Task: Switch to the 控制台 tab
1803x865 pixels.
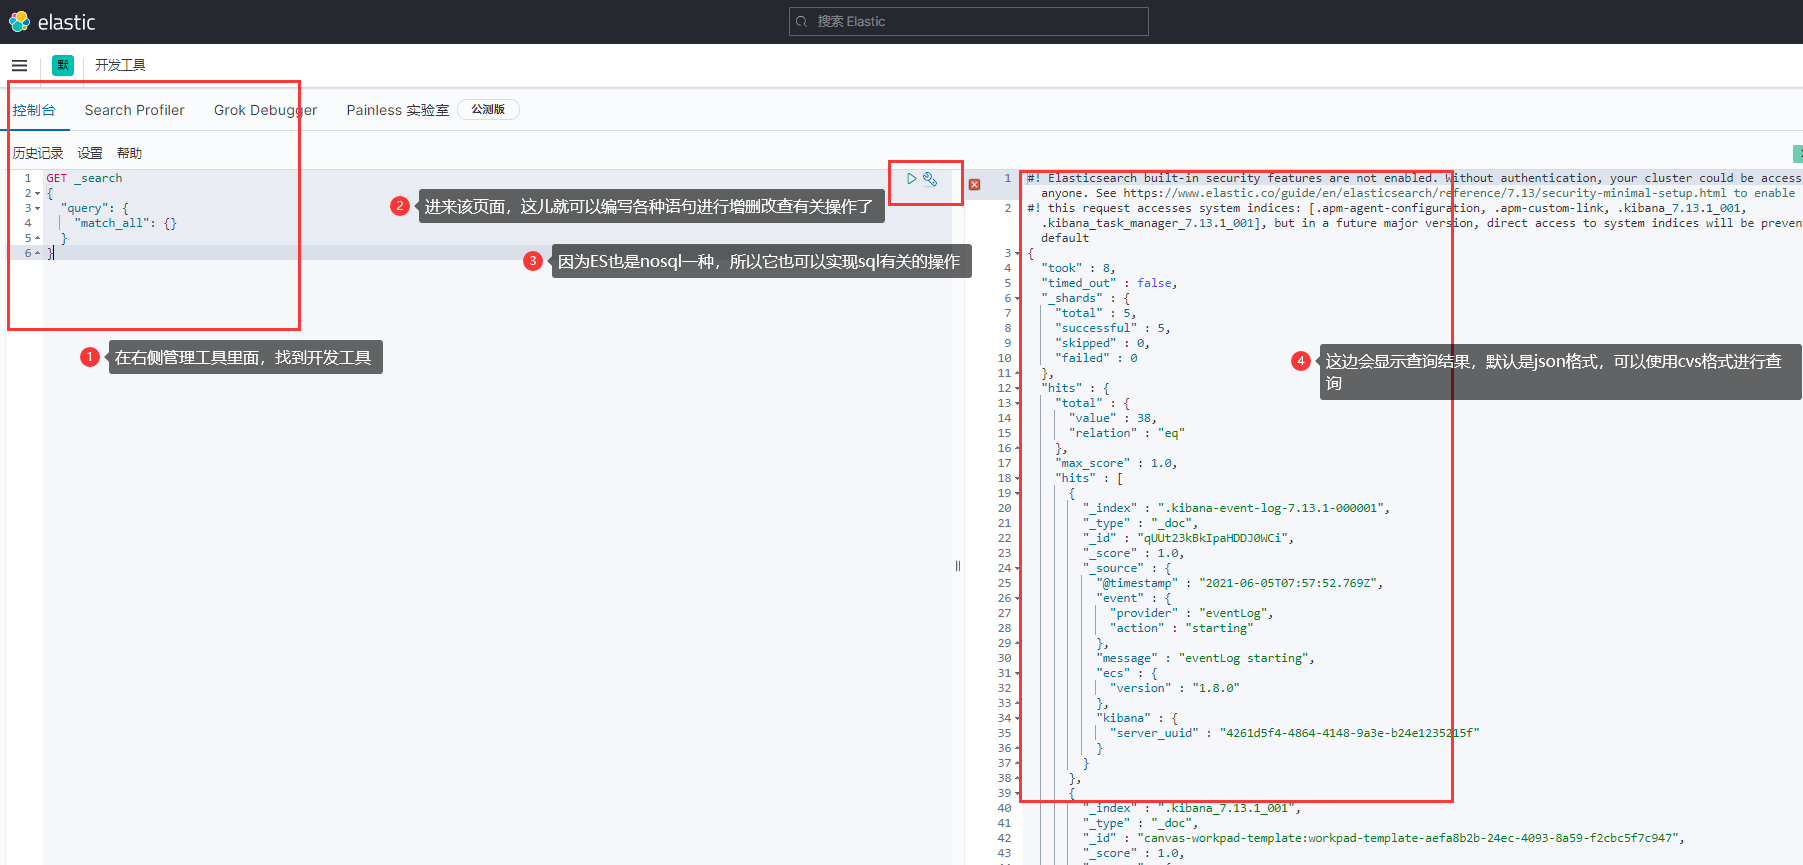Action: click(34, 110)
